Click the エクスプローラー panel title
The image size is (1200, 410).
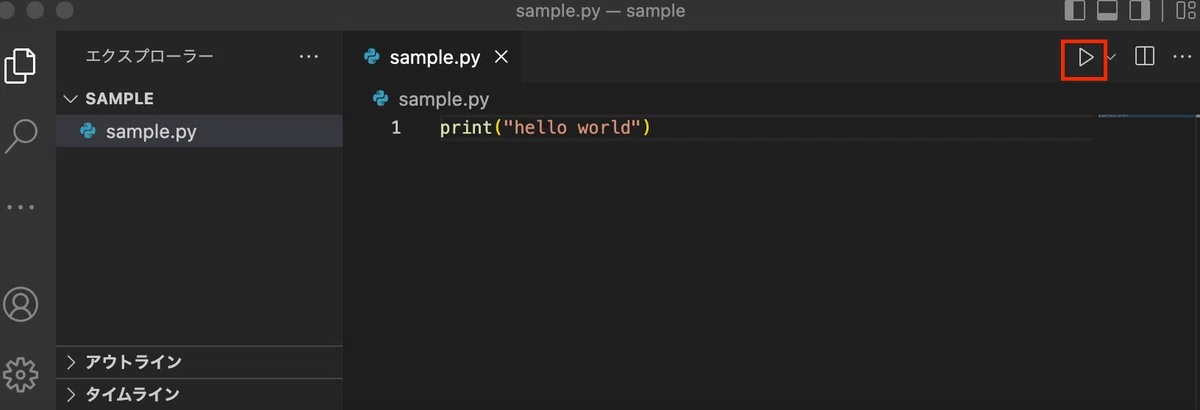coord(150,57)
